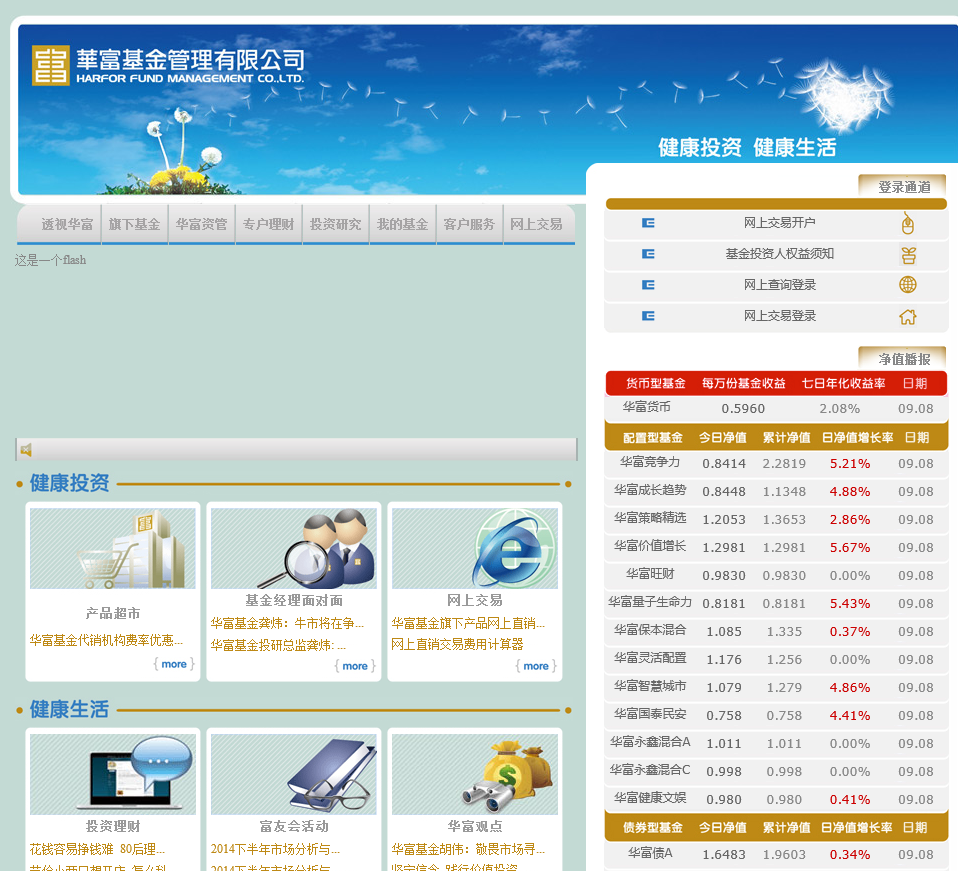The height and width of the screenshot is (871, 958).
Task: Click fund name 华富货币
Action: click(646, 407)
